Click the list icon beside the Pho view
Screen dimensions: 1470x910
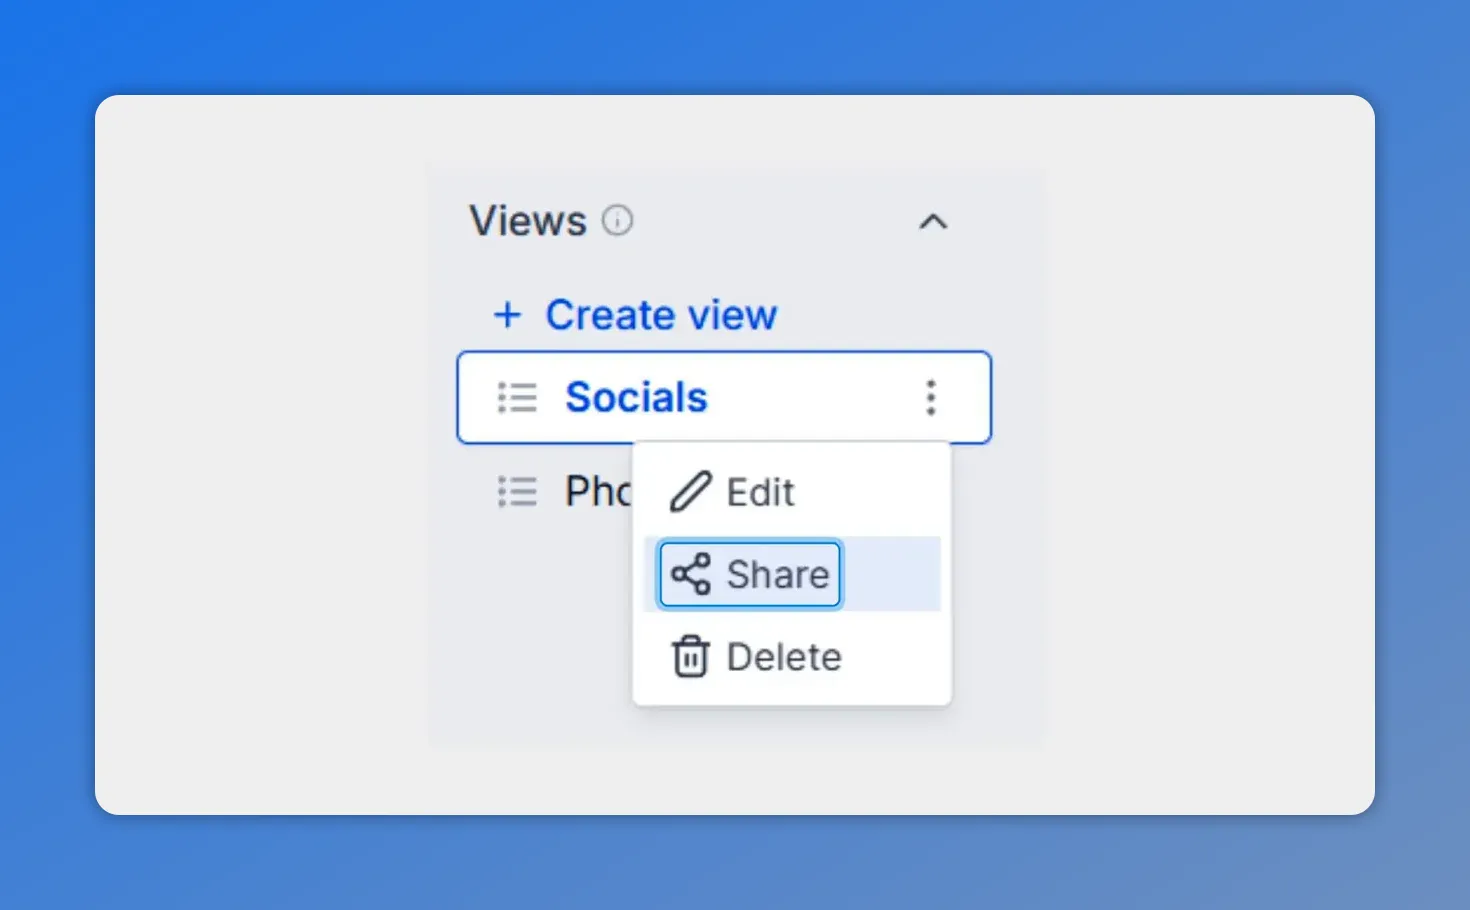[516, 491]
